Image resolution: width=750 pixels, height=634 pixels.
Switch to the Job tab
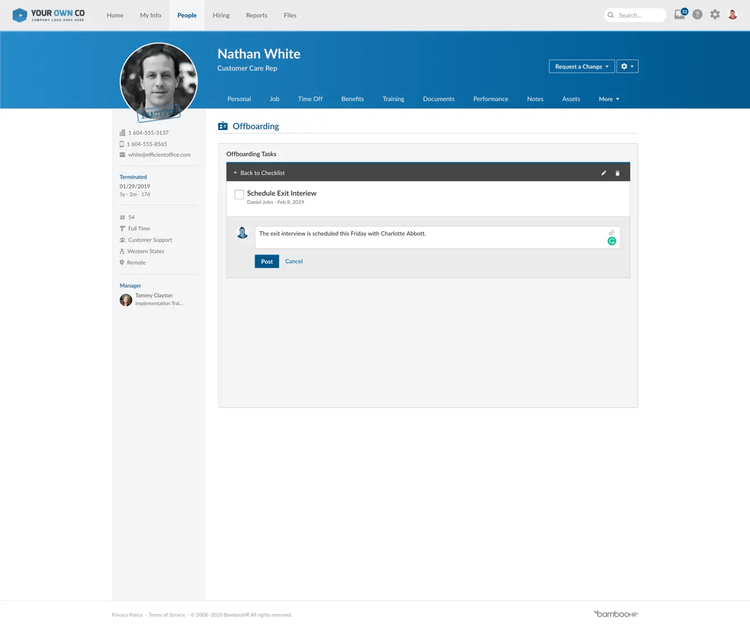coord(275,99)
